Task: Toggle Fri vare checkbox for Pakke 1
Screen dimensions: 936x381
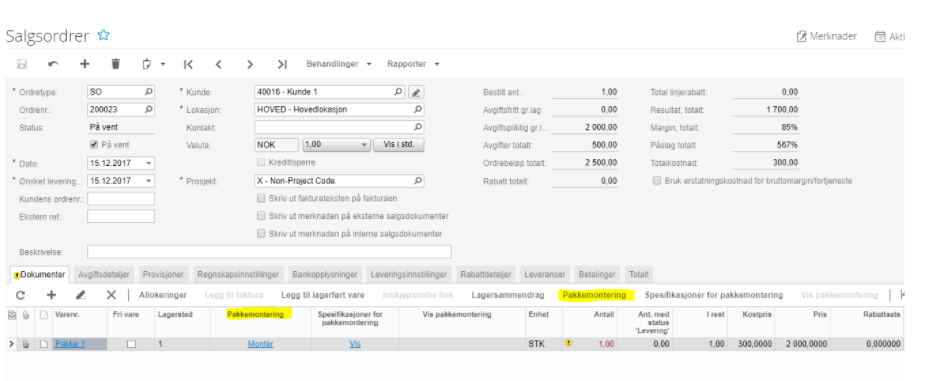Action: [x=131, y=344]
